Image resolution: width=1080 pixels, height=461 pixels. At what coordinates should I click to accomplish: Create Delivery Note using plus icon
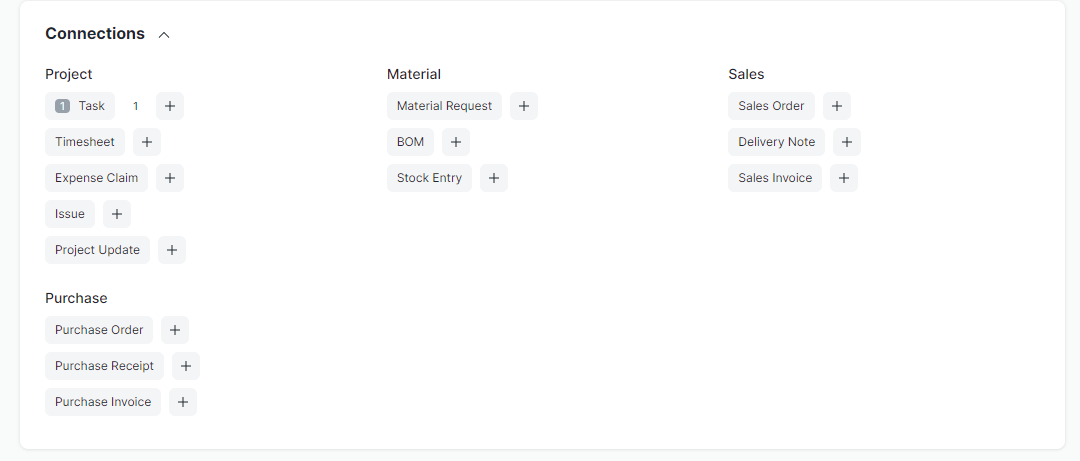(847, 142)
